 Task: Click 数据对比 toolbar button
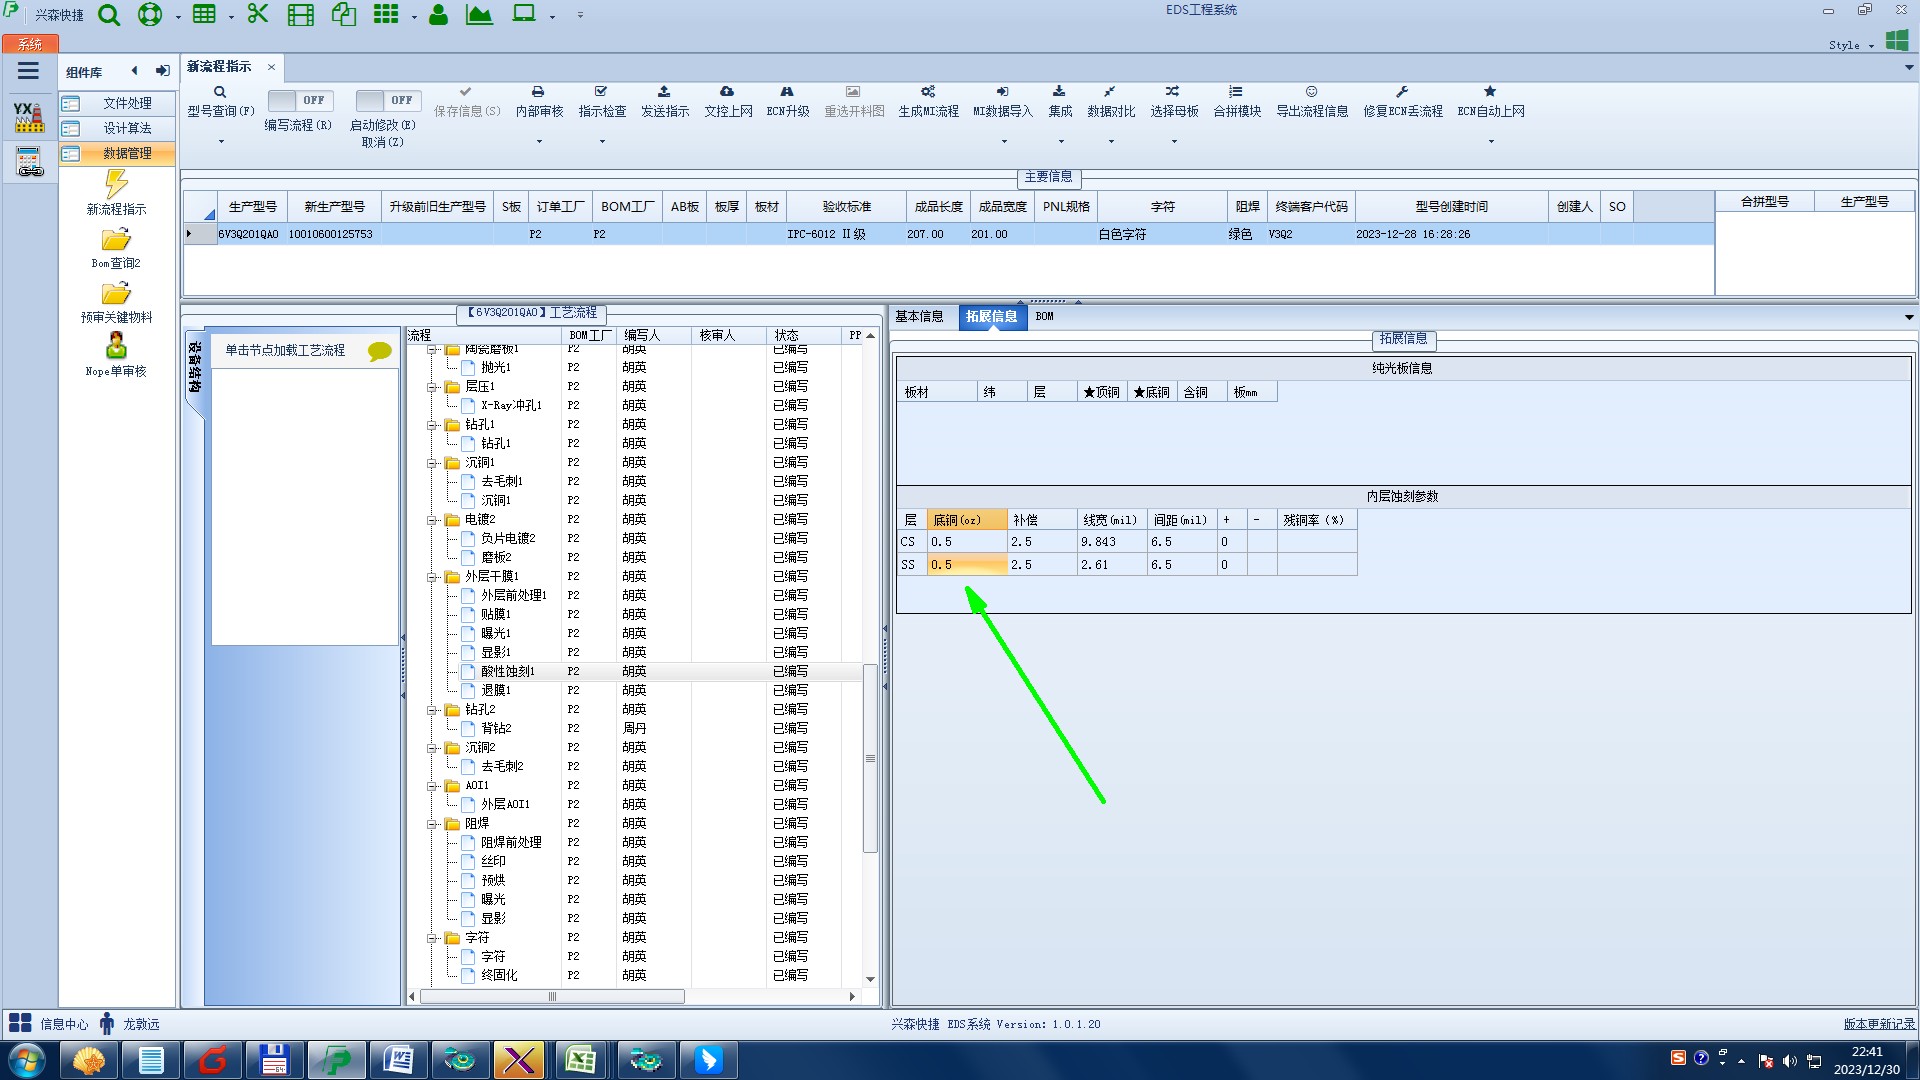click(1111, 102)
